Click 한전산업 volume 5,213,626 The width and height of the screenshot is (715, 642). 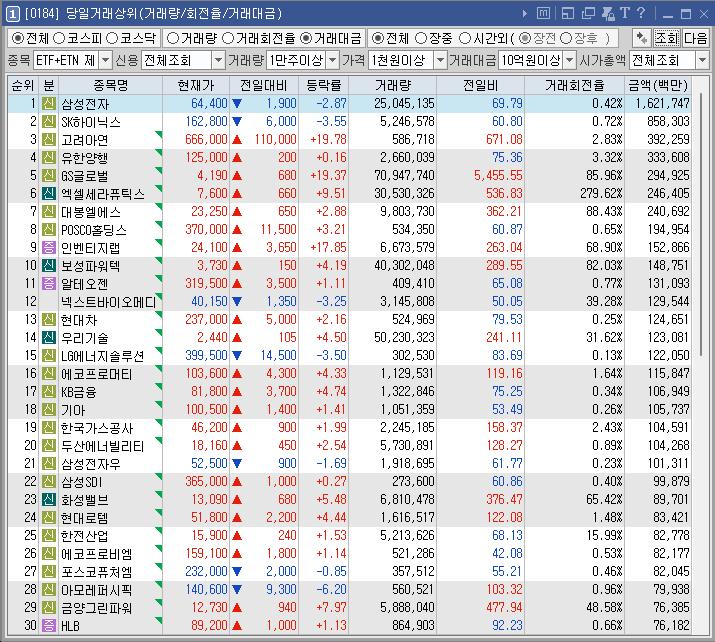coord(407,535)
